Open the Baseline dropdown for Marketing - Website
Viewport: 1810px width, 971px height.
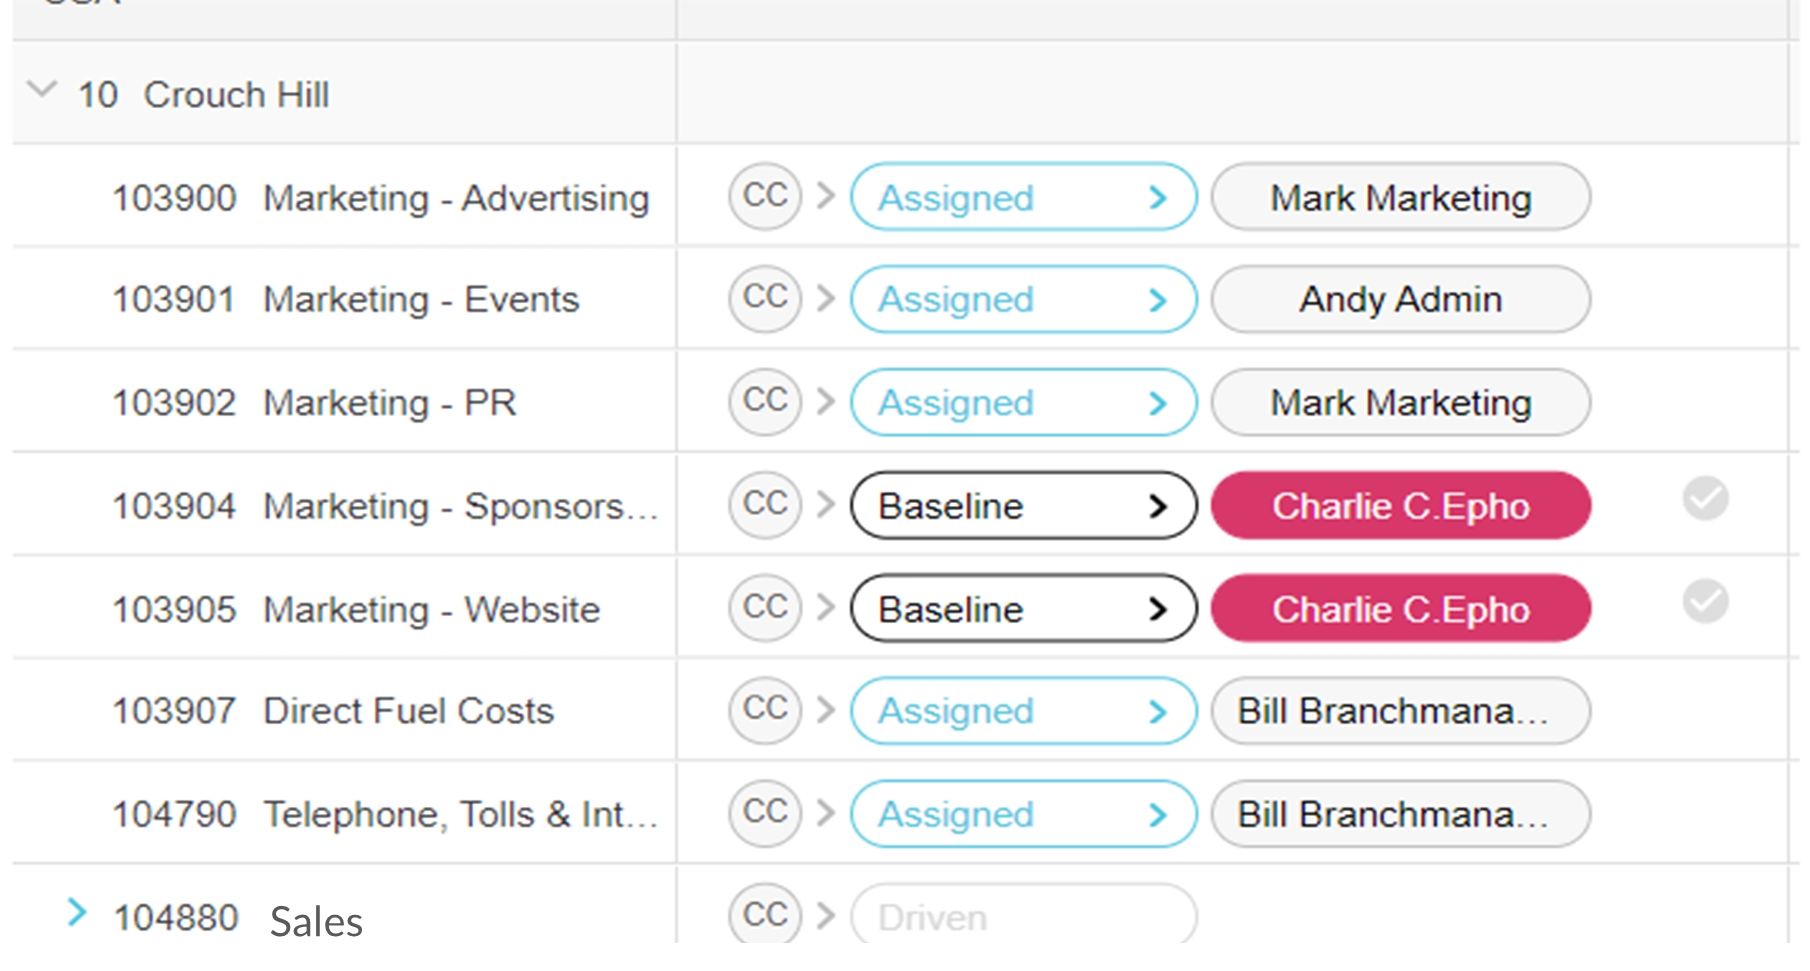pos(1023,608)
